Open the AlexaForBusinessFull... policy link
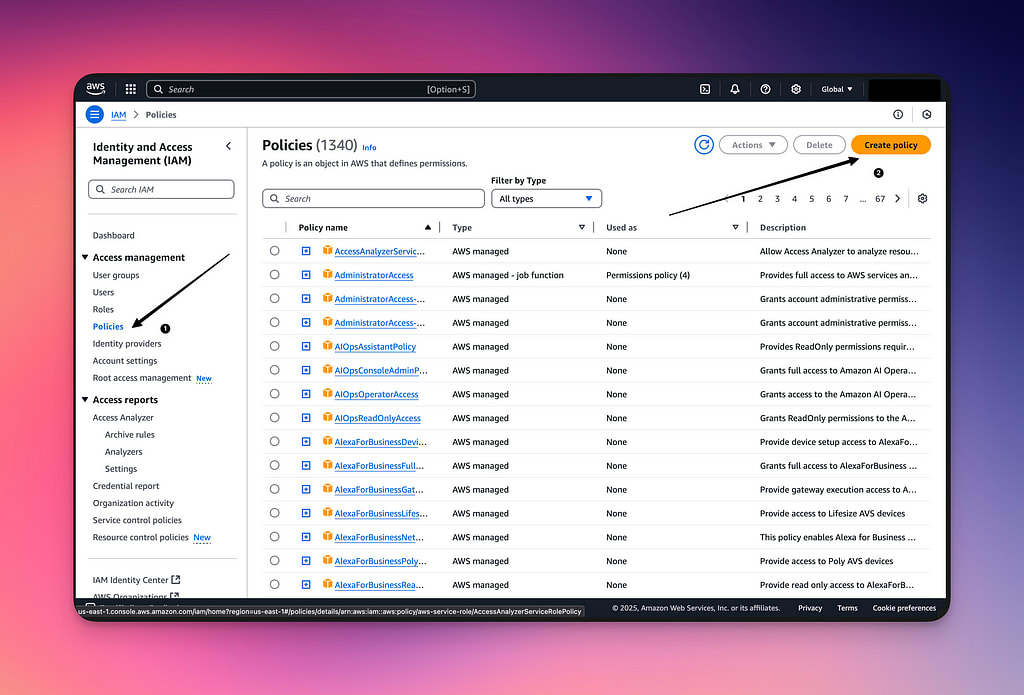Image resolution: width=1024 pixels, height=695 pixels. point(379,466)
